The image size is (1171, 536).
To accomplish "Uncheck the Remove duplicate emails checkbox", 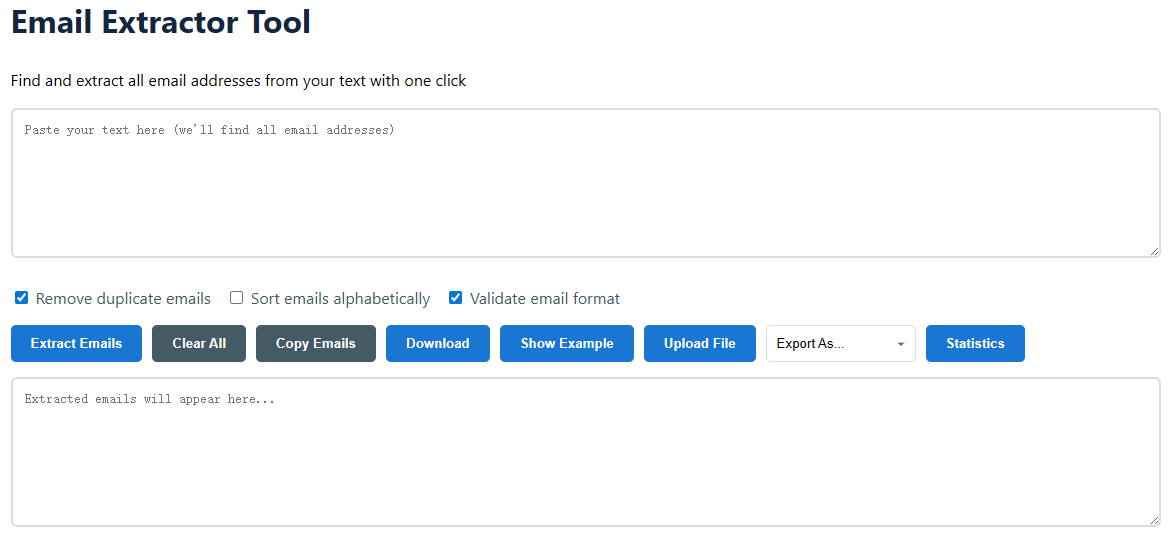I will point(22,298).
